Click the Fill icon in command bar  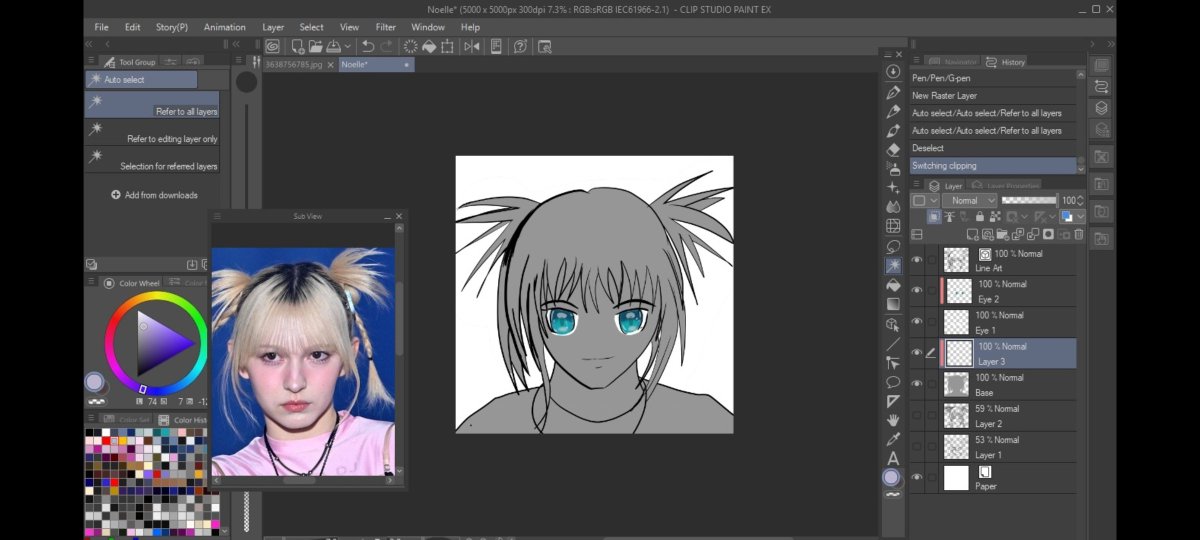click(x=429, y=46)
